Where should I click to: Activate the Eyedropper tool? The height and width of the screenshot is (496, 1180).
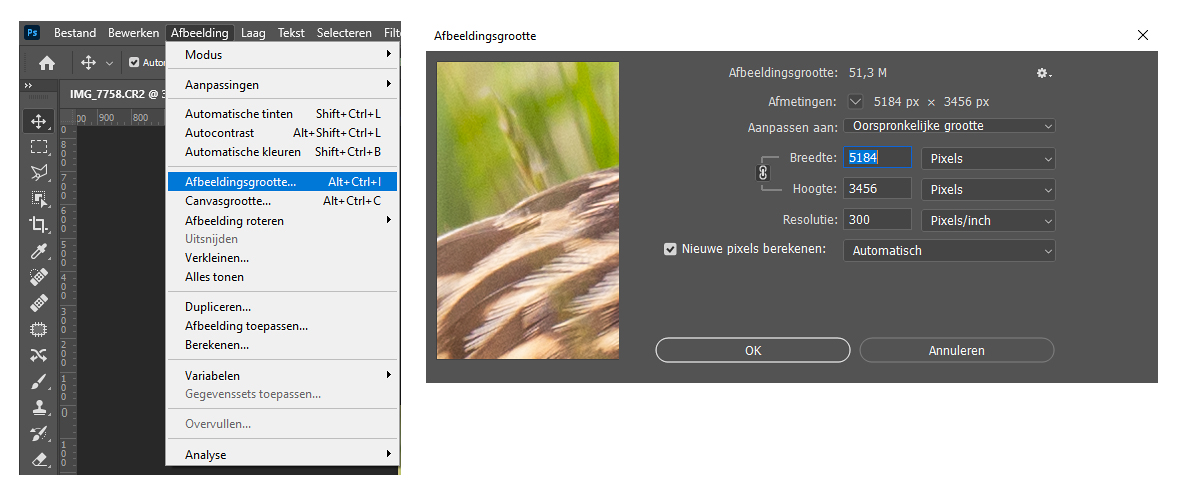39,251
